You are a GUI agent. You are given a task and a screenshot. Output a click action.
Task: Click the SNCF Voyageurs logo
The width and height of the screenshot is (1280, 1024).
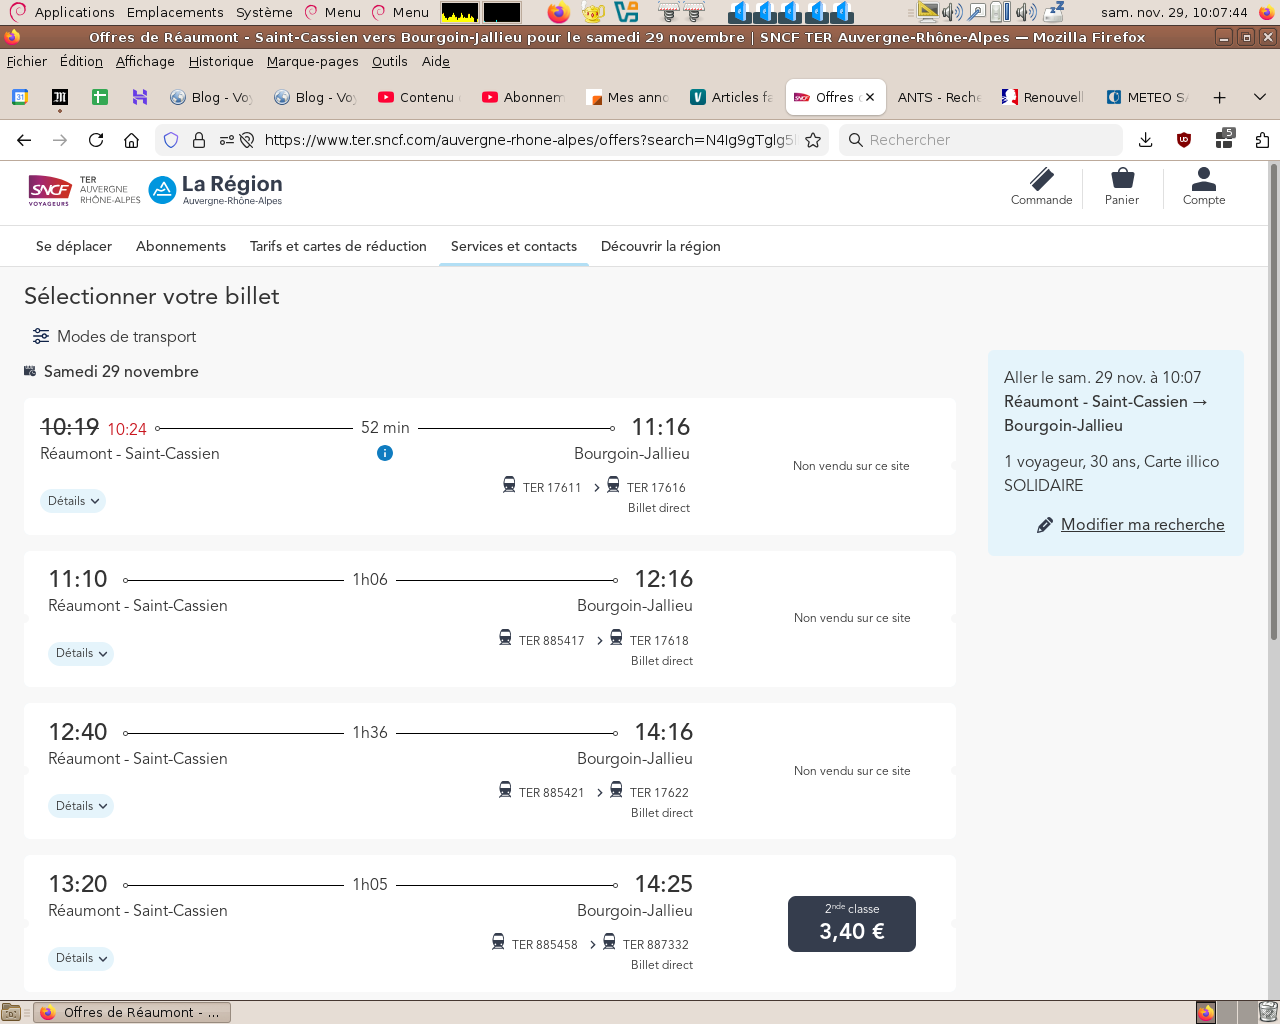pos(49,189)
